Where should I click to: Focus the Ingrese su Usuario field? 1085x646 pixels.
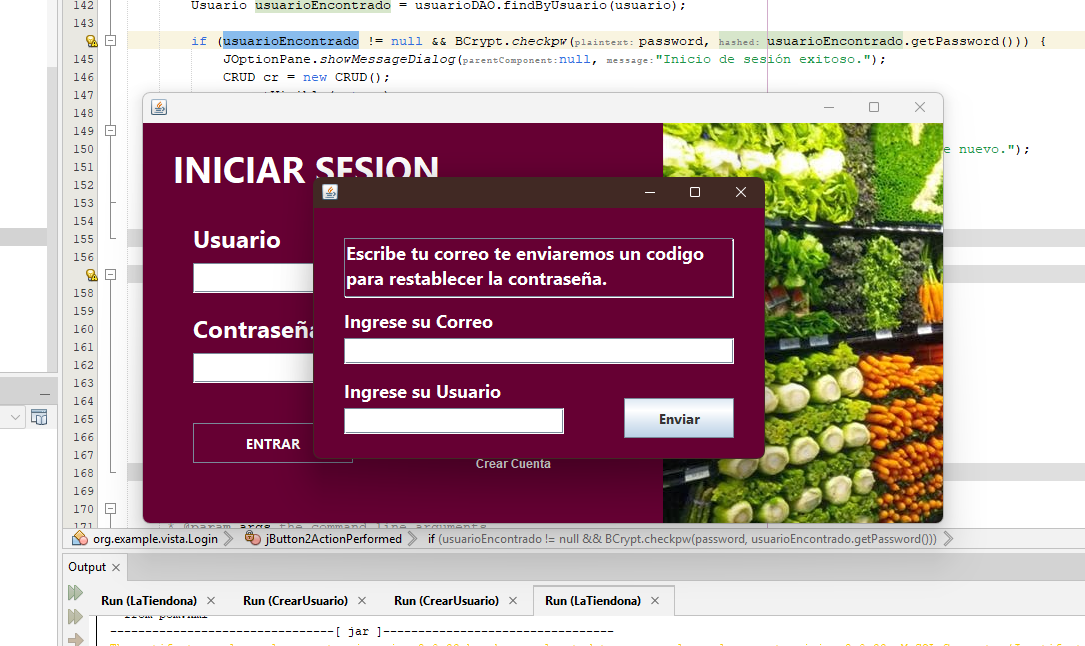[454, 421]
